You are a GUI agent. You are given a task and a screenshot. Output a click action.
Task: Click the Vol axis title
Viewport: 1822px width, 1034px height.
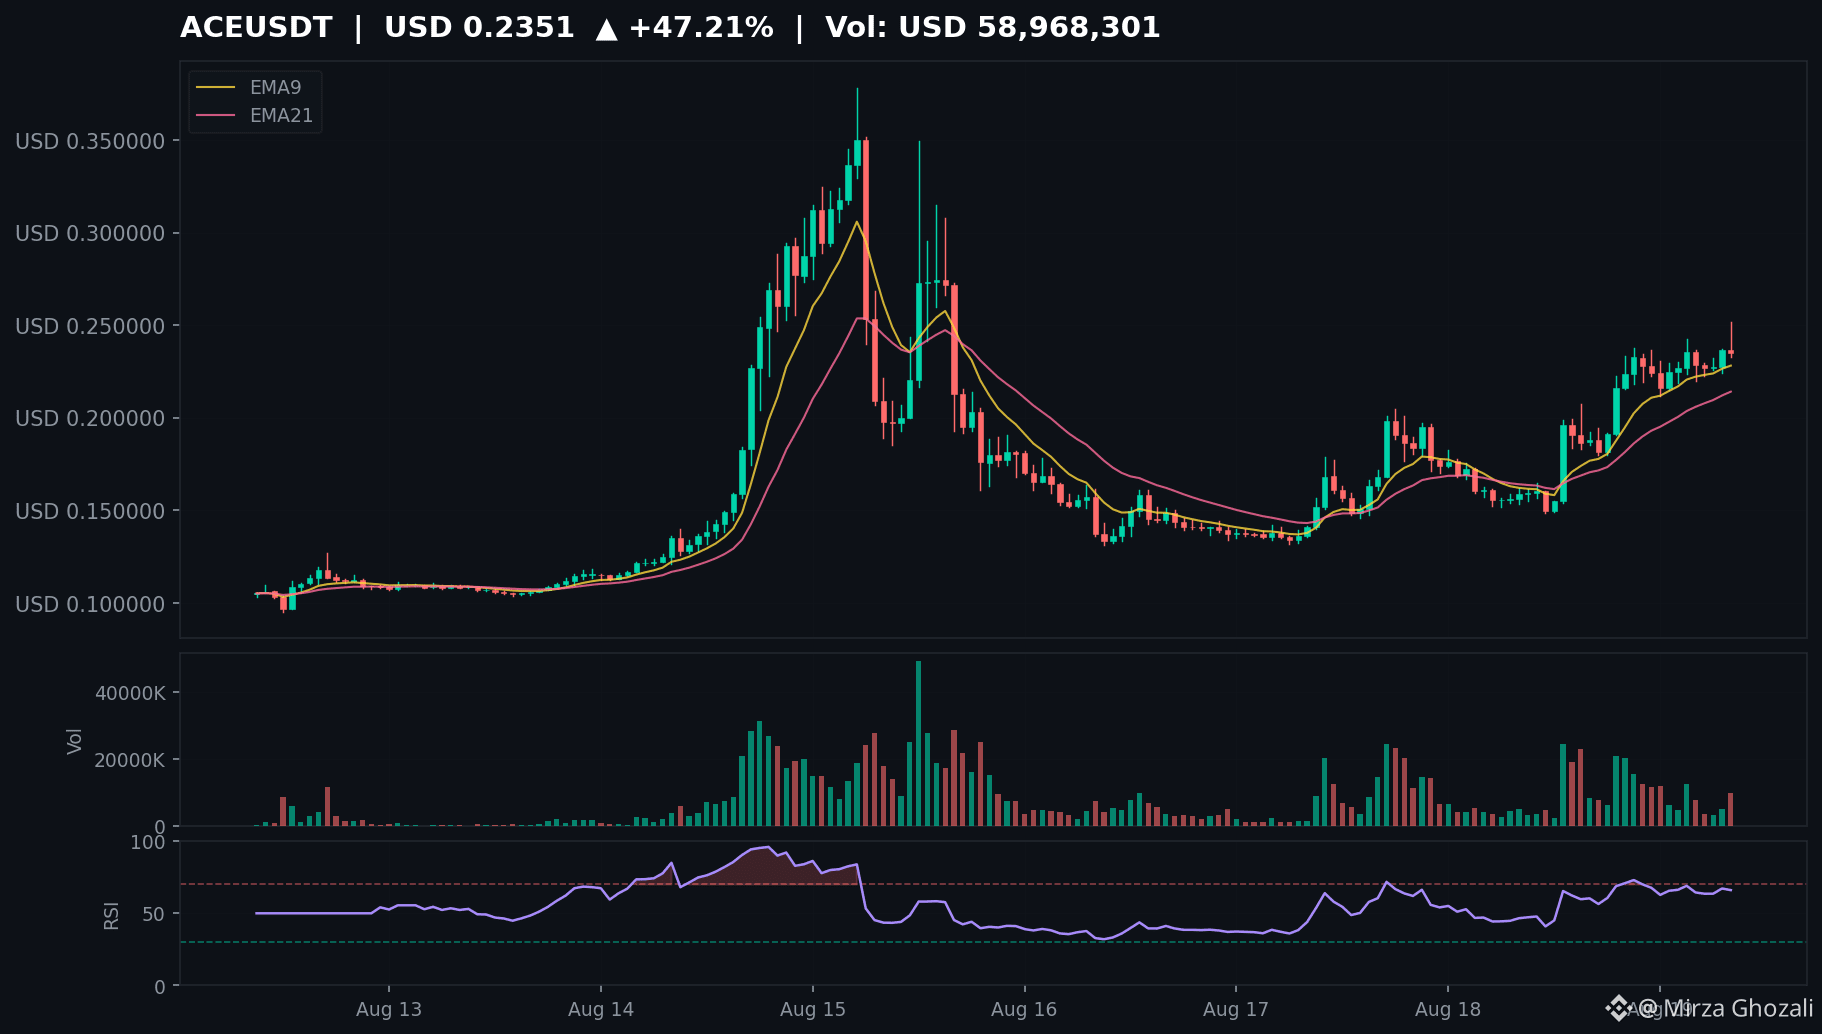pos(75,741)
